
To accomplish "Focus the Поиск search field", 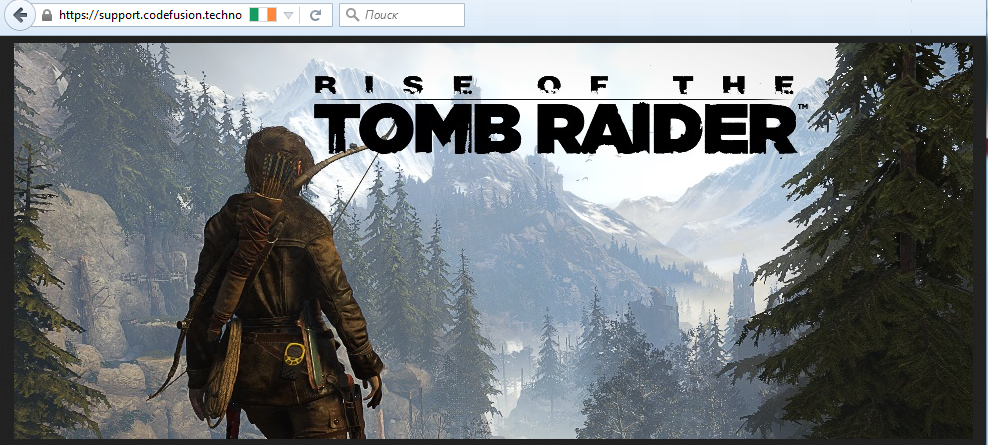I will (x=402, y=15).
